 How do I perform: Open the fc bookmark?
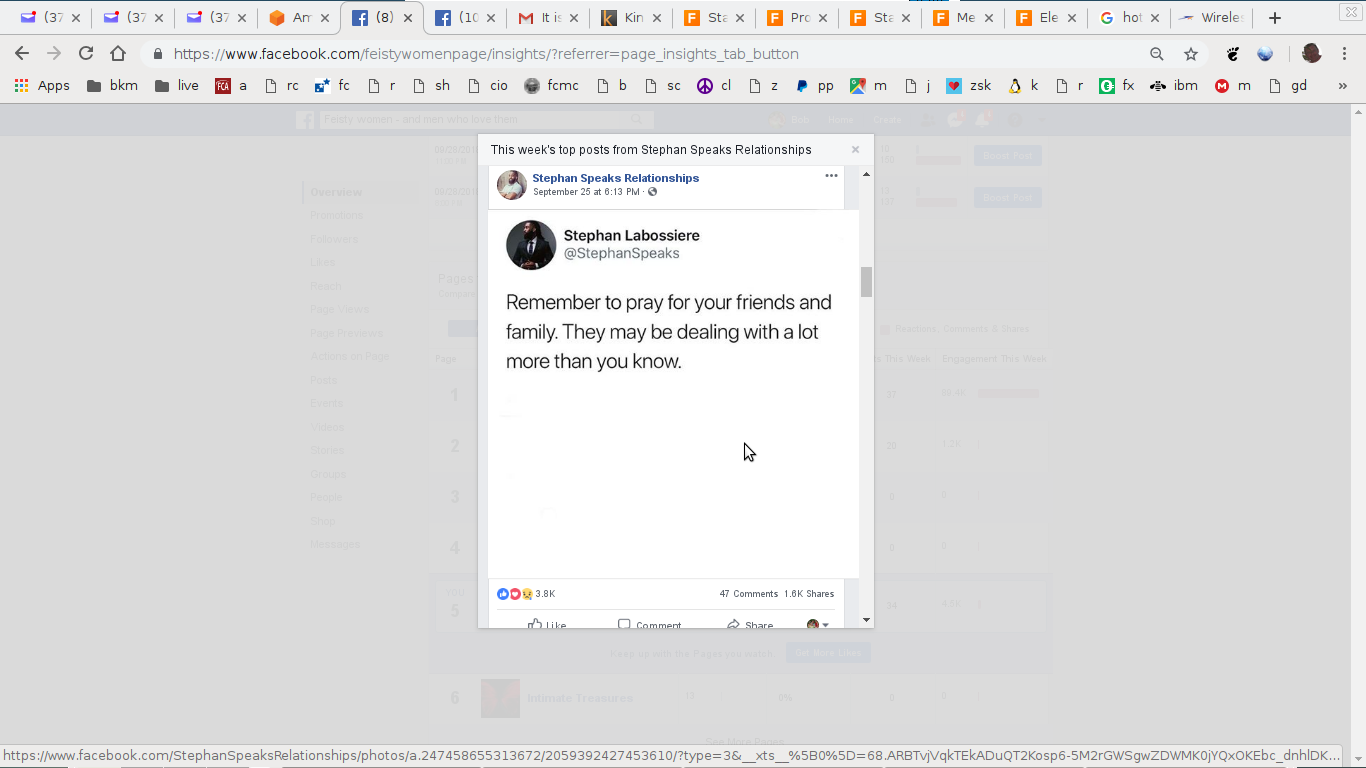(332, 86)
